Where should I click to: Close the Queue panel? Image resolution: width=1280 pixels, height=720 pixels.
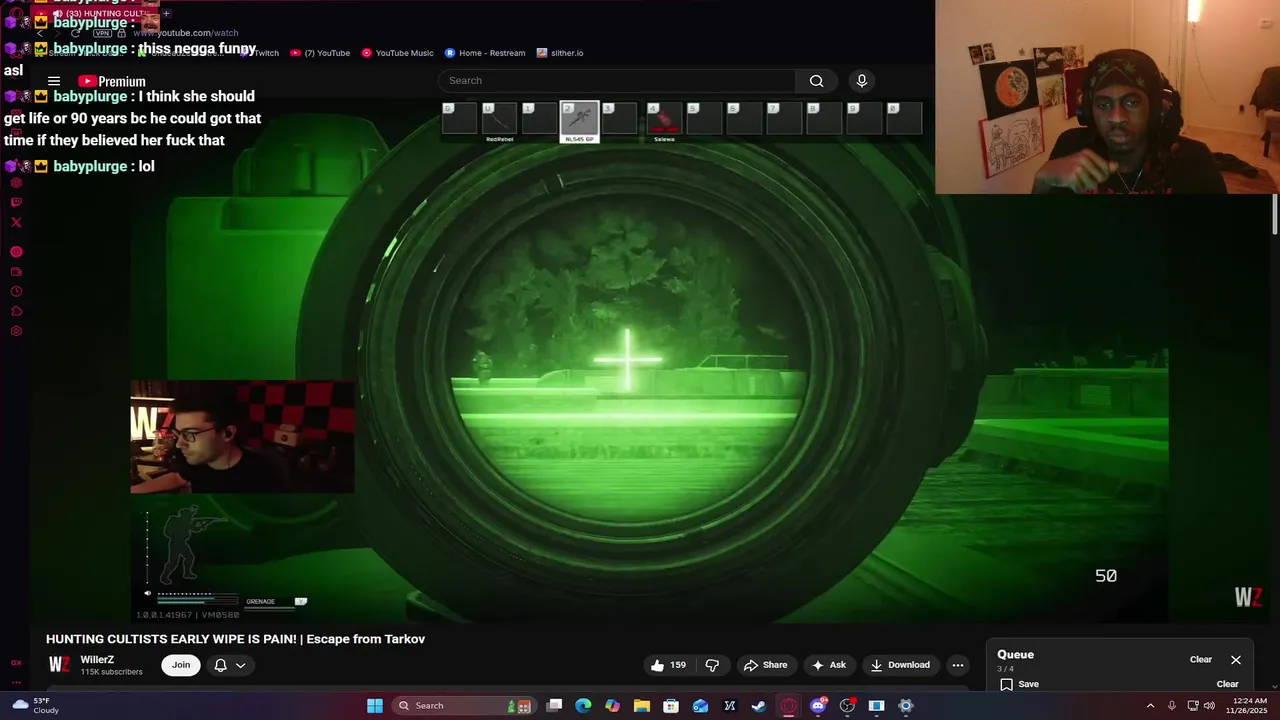1236,660
